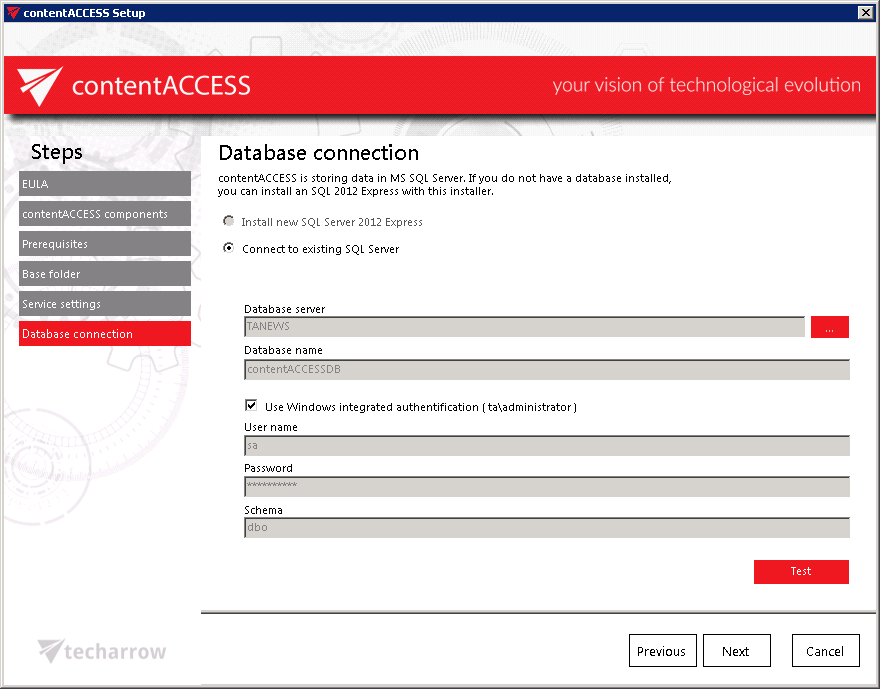Click the title bar application icon
880x689 pixels.
(13, 12)
